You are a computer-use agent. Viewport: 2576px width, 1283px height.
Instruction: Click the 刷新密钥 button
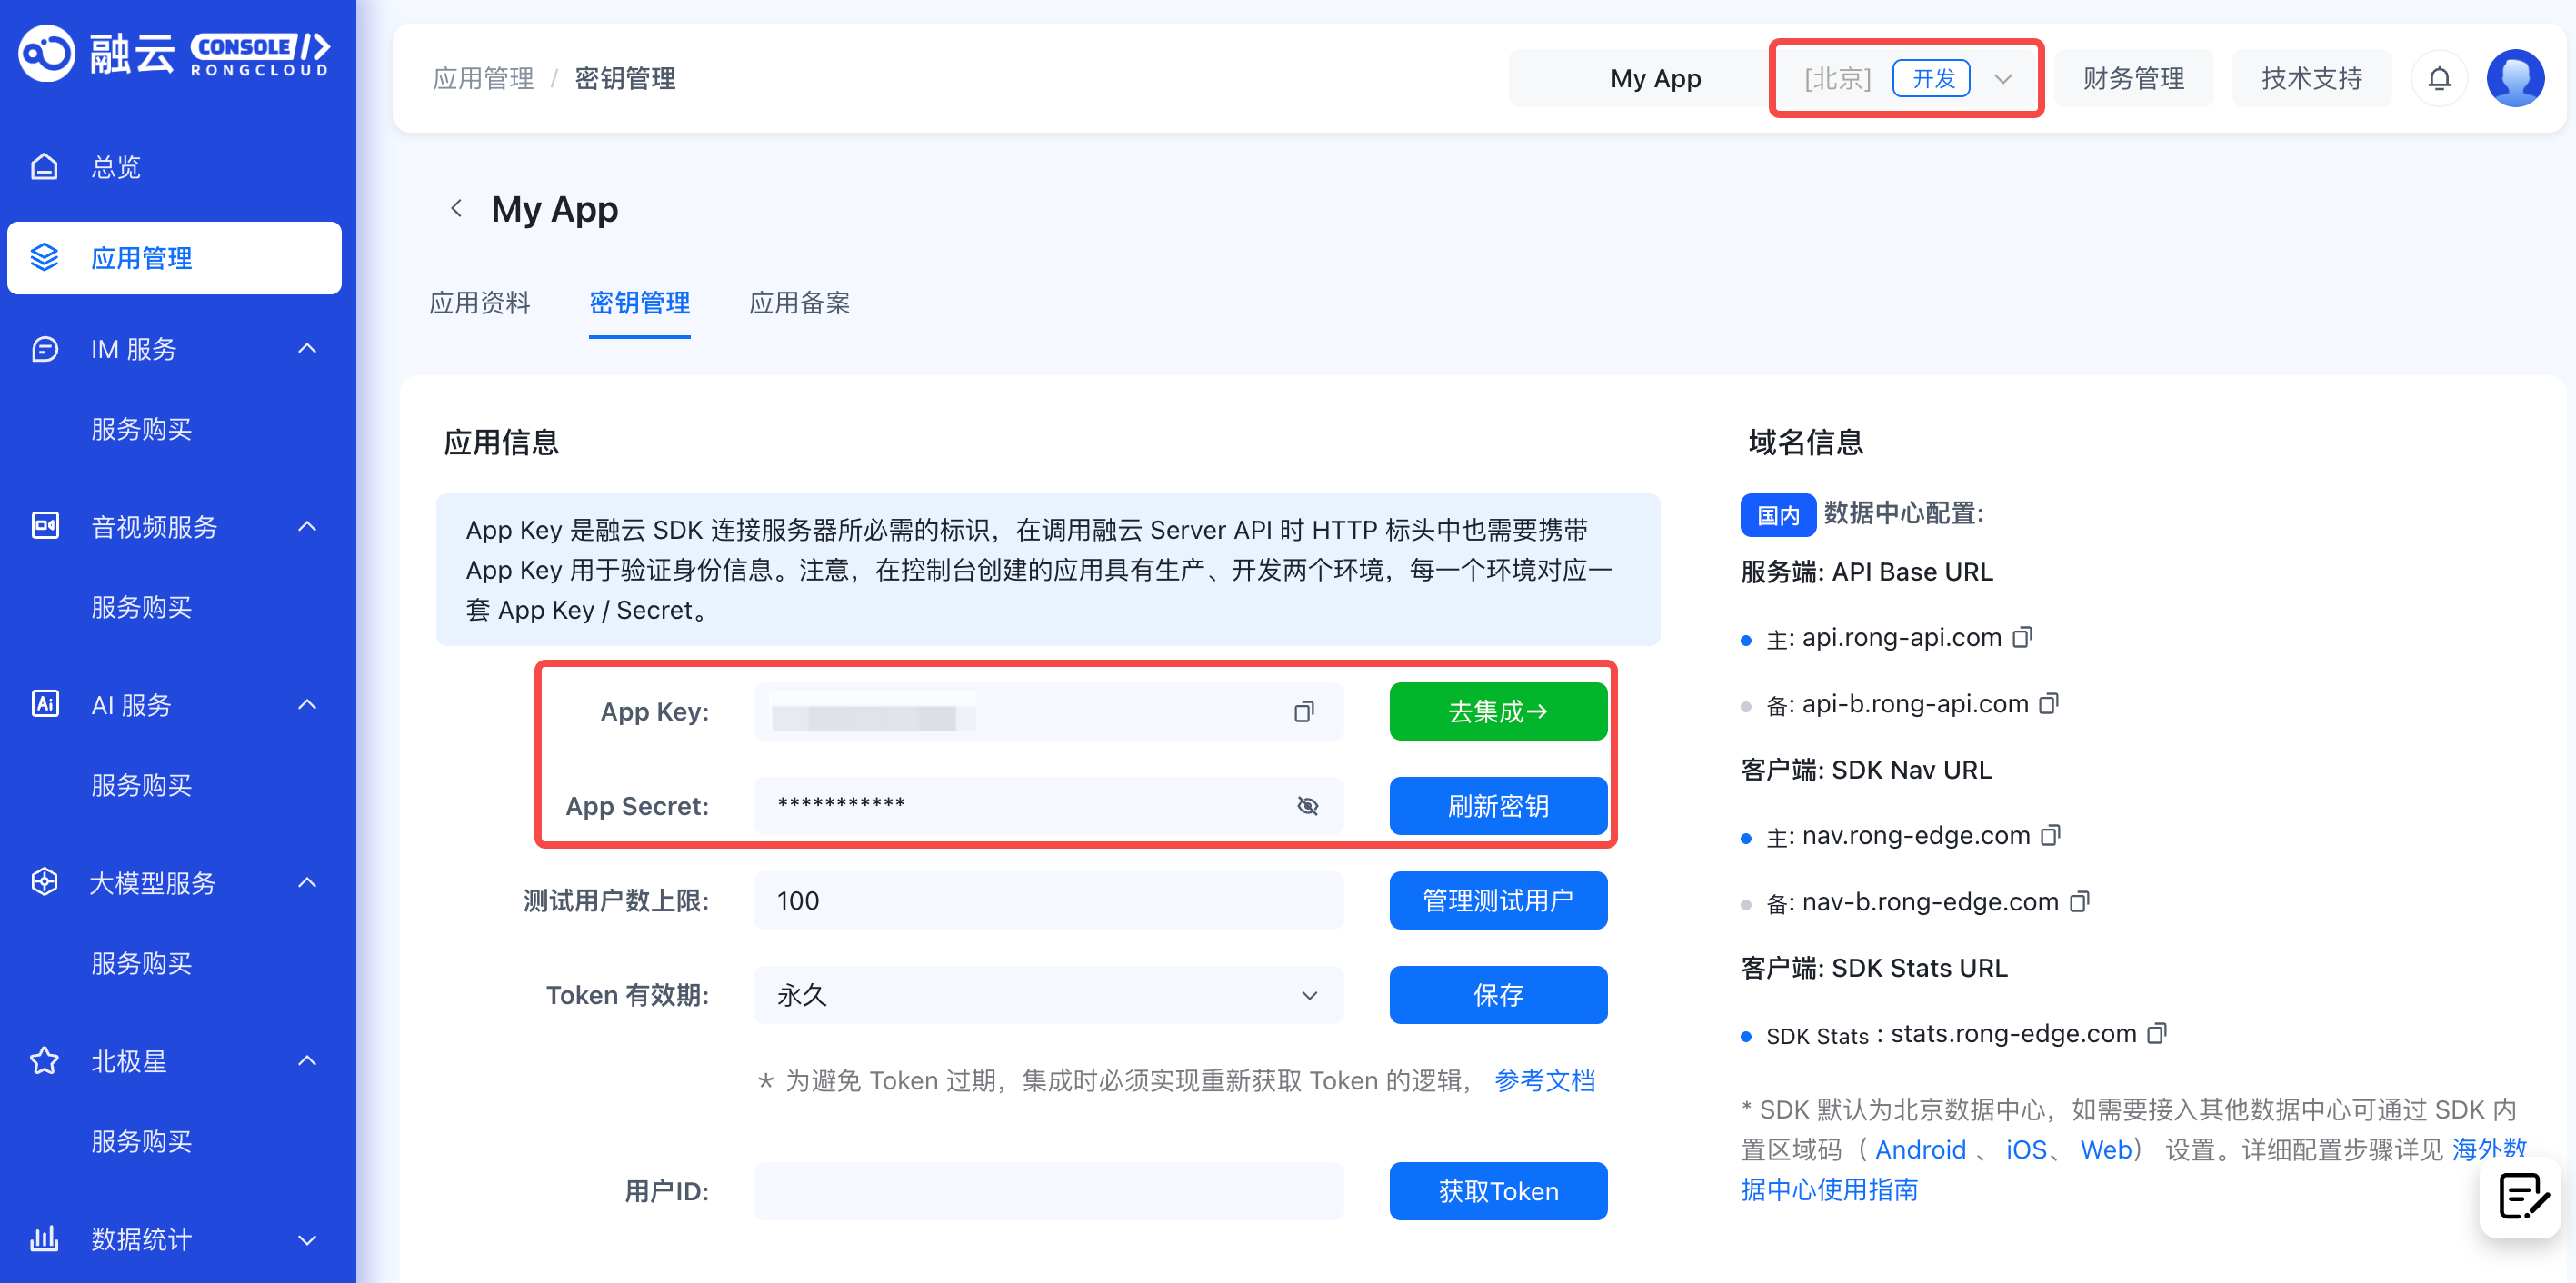[x=1498, y=806]
